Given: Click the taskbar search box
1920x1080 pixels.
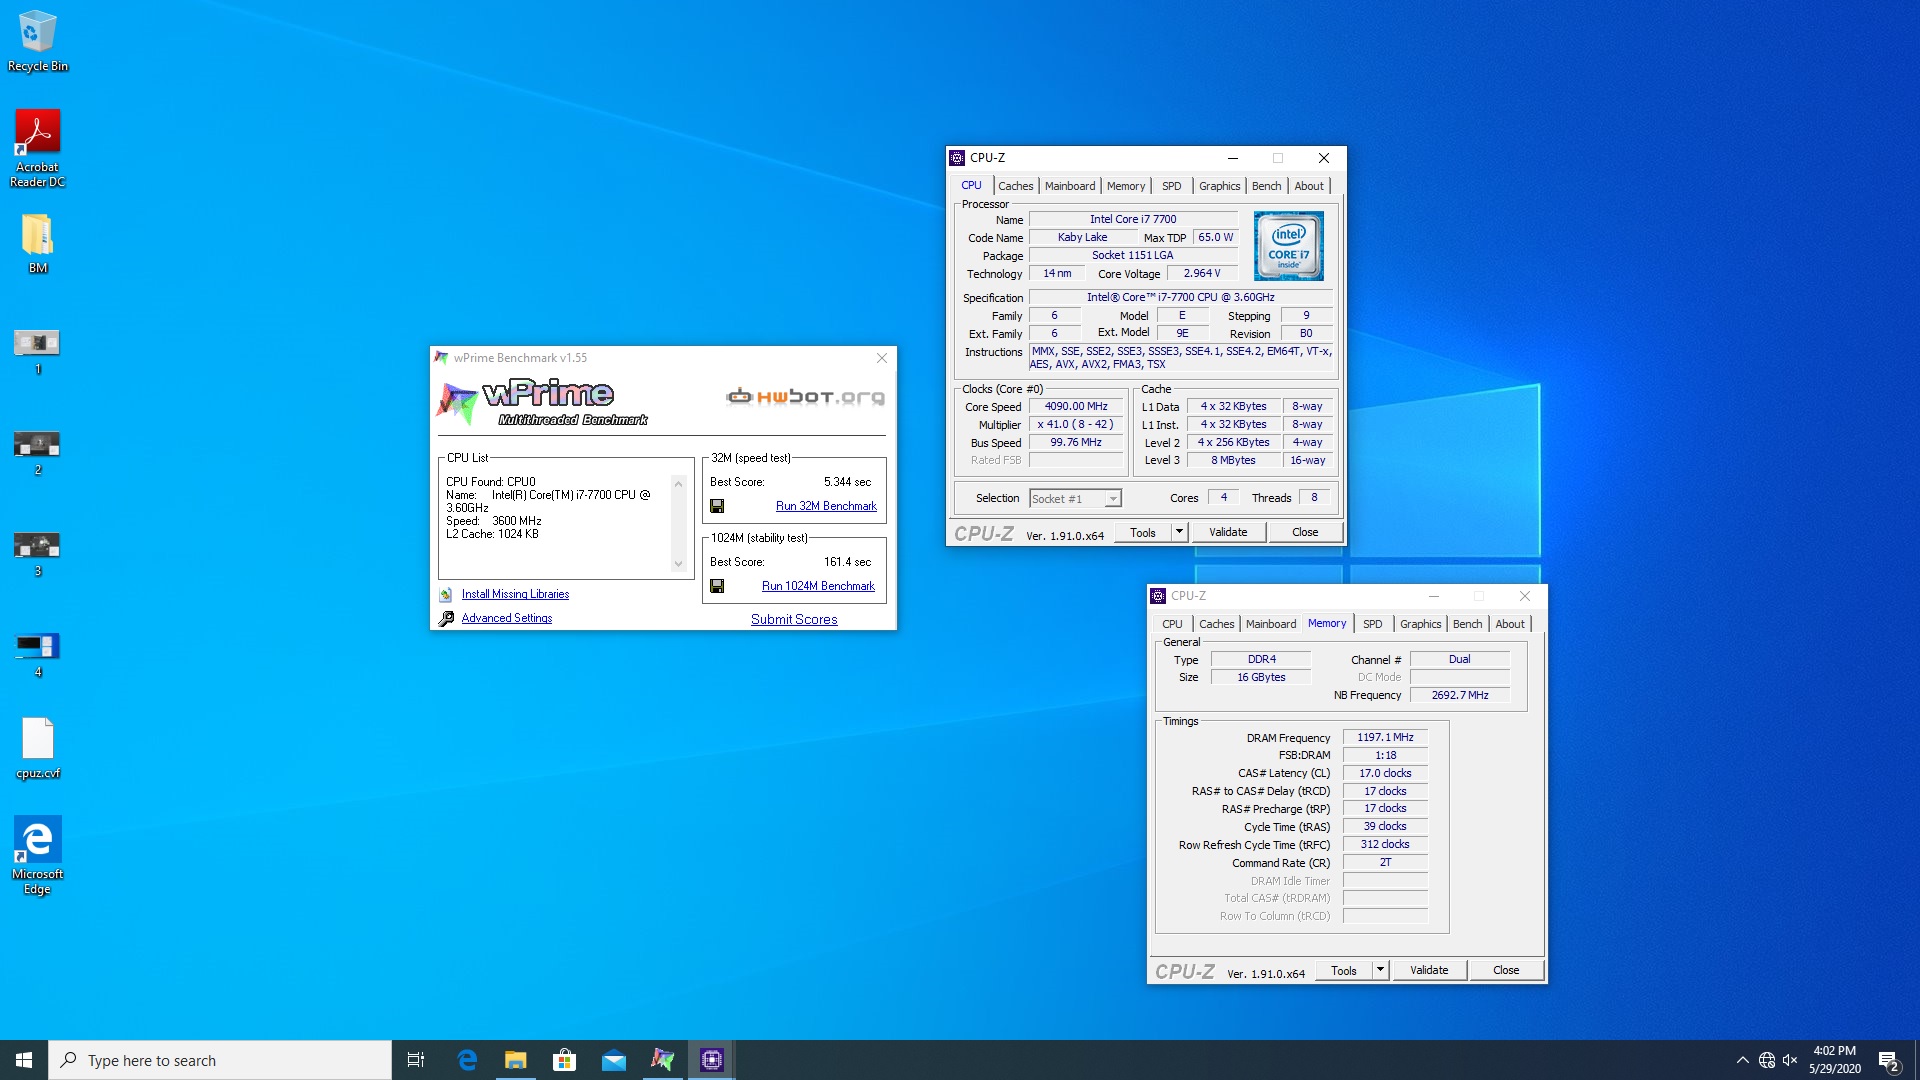Looking at the screenshot, I should coord(220,1060).
